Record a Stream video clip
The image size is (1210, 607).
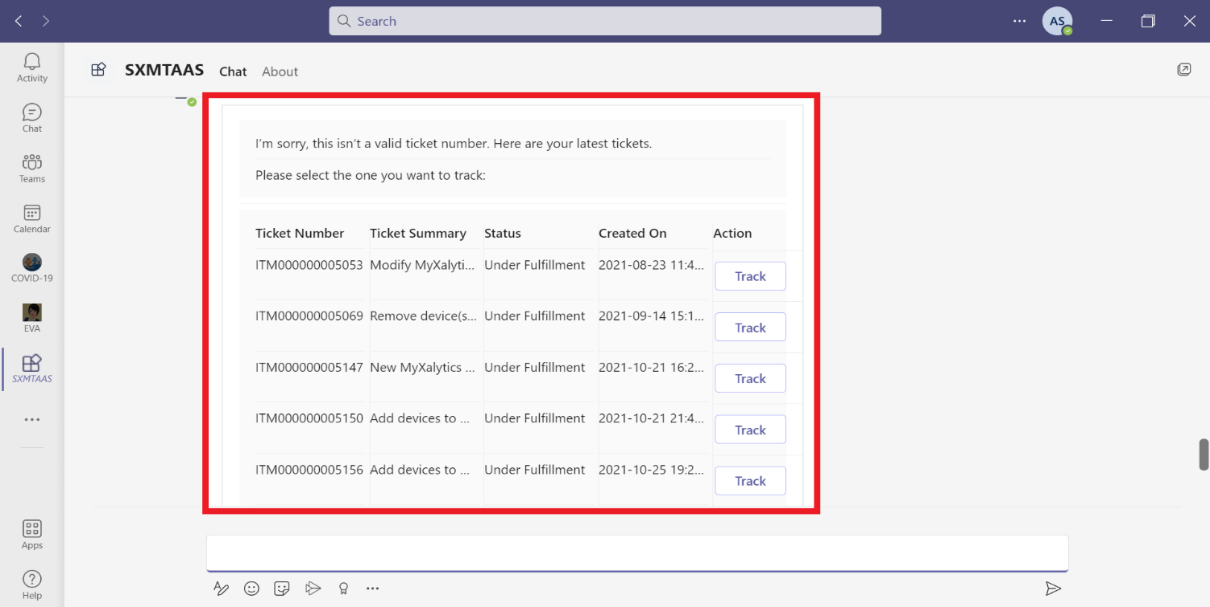[x=313, y=588]
